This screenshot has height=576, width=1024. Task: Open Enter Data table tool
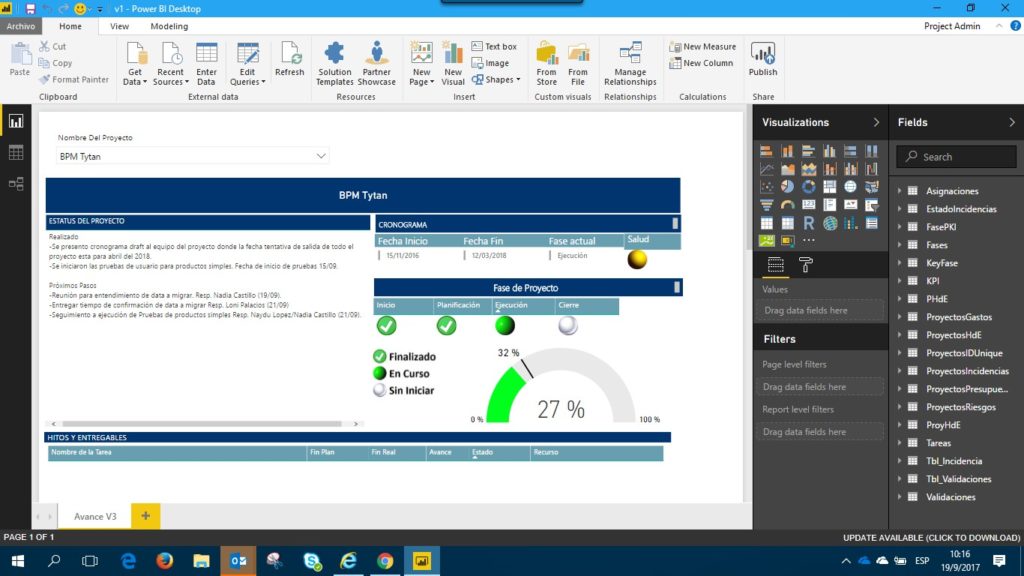coord(206,63)
